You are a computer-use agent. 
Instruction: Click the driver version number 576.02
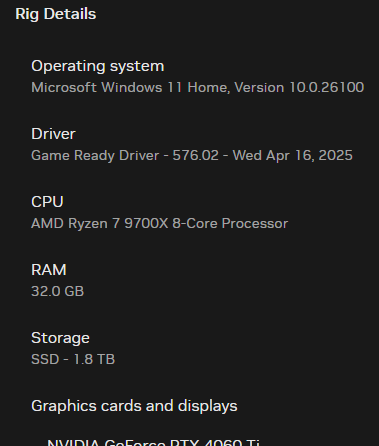pos(195,156)
